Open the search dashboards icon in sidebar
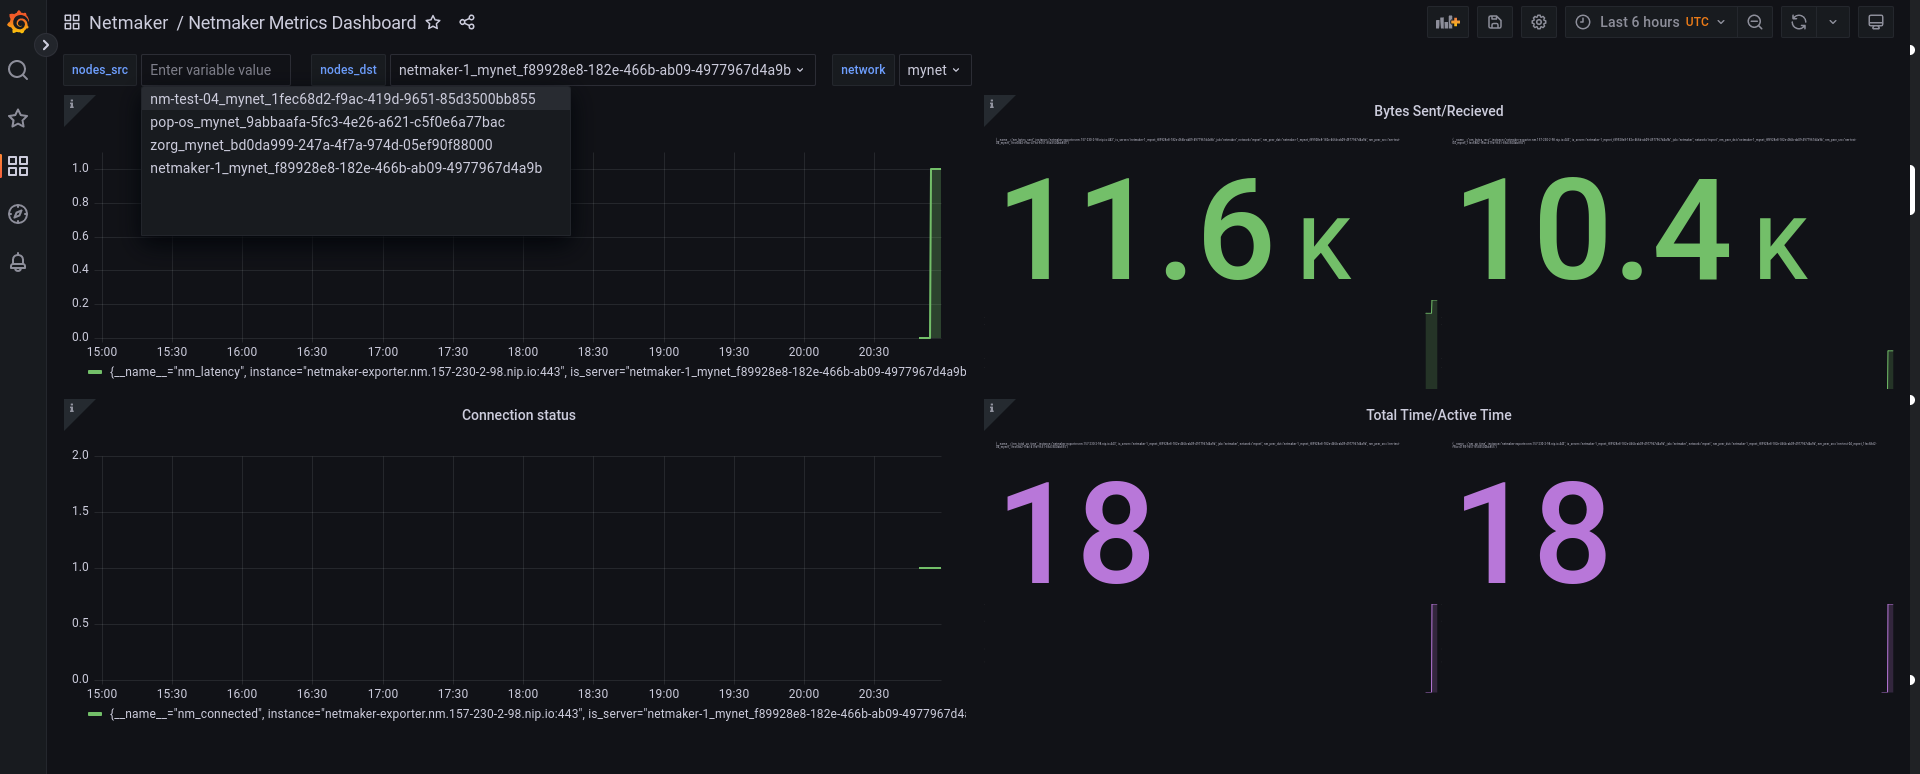Image resolution: width=1920 pixels, height=774 pixels. (18, 70)
